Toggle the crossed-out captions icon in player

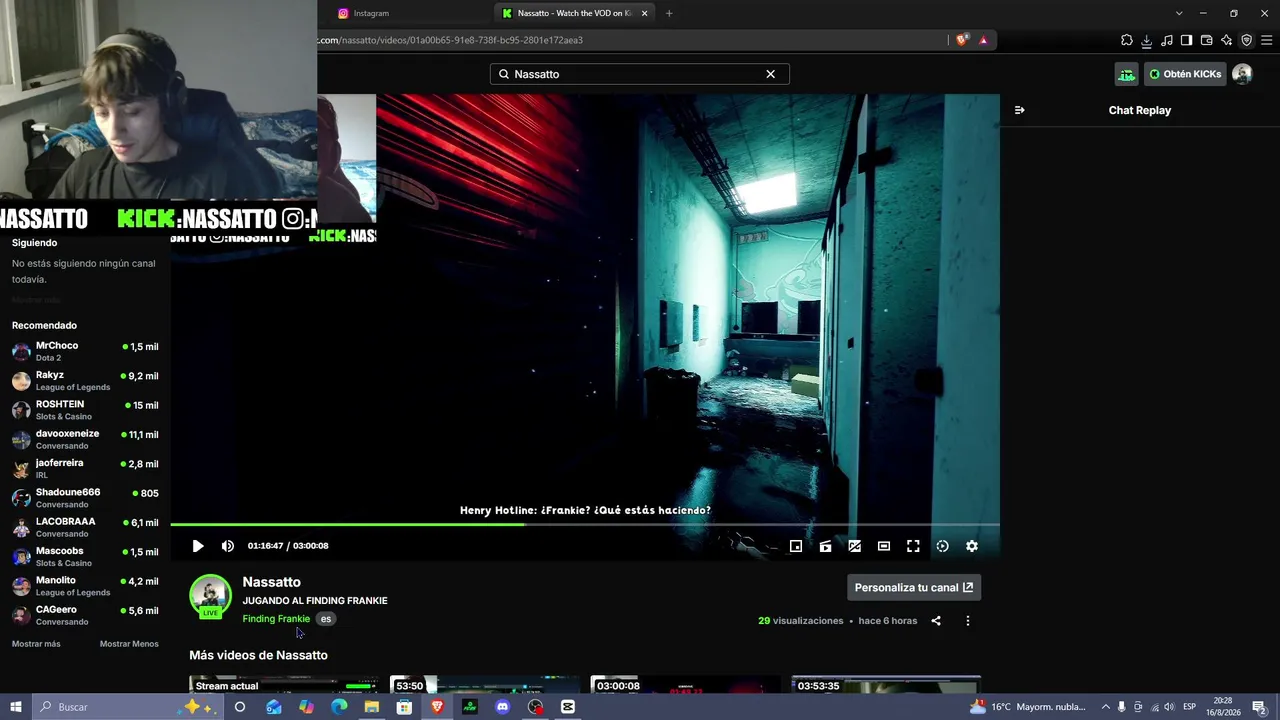[x=854, y=546]
